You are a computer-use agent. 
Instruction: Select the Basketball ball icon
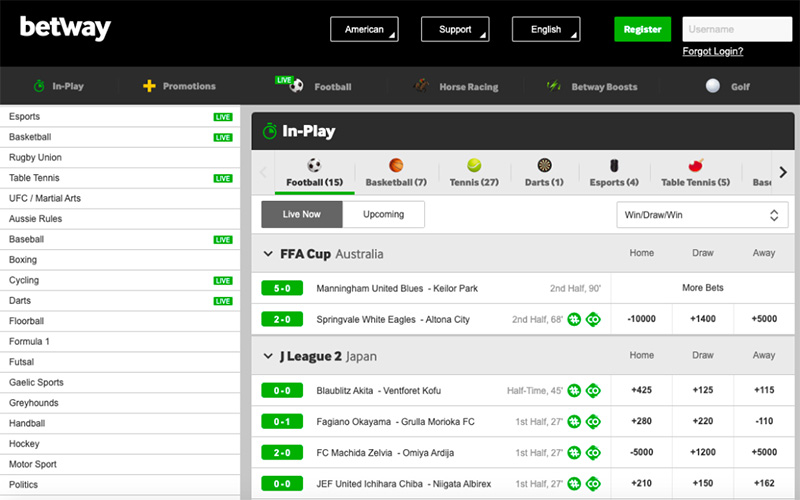tap(396, 165)
